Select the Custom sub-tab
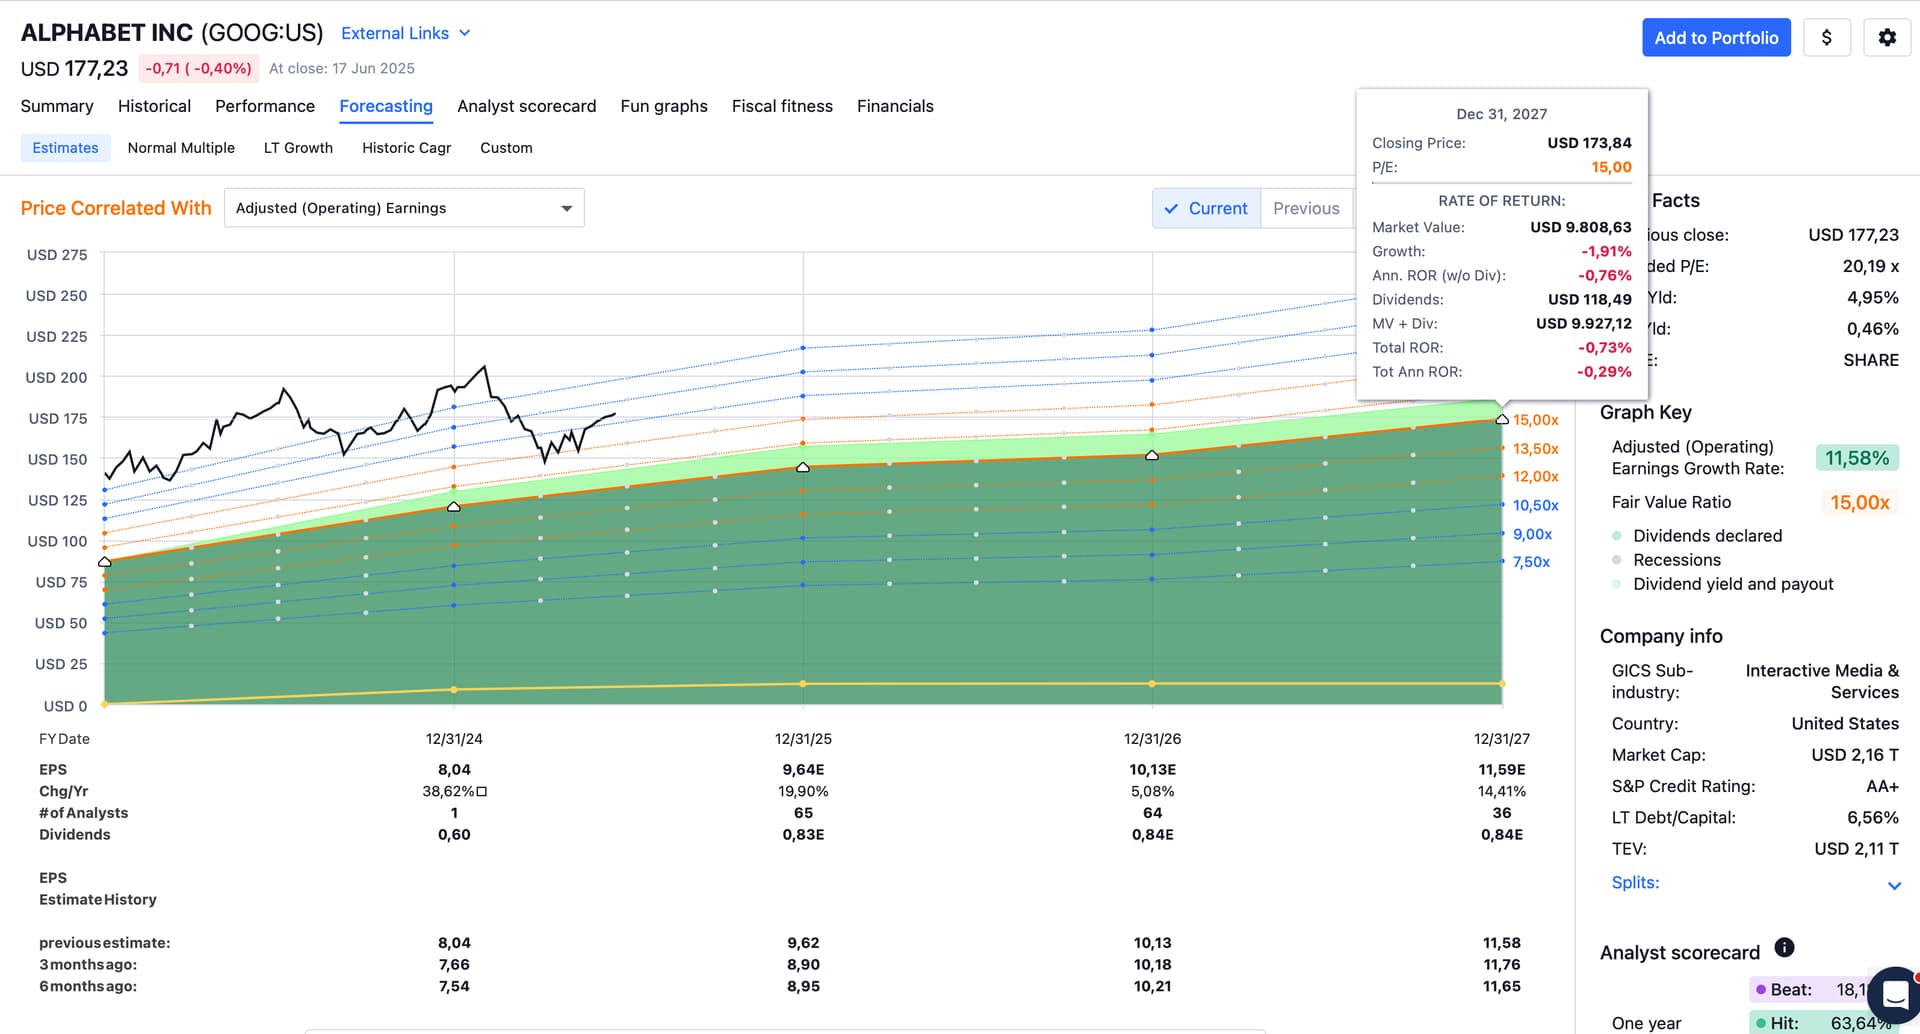This screenshot has width=1920, height=1034. (506, 148)
